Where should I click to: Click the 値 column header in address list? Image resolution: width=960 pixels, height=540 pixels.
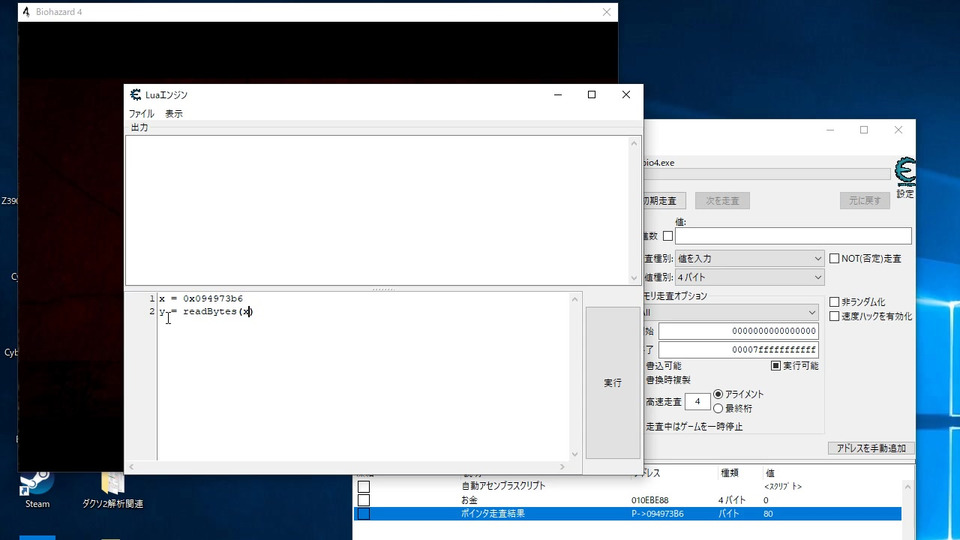click(x=770, y=473)
